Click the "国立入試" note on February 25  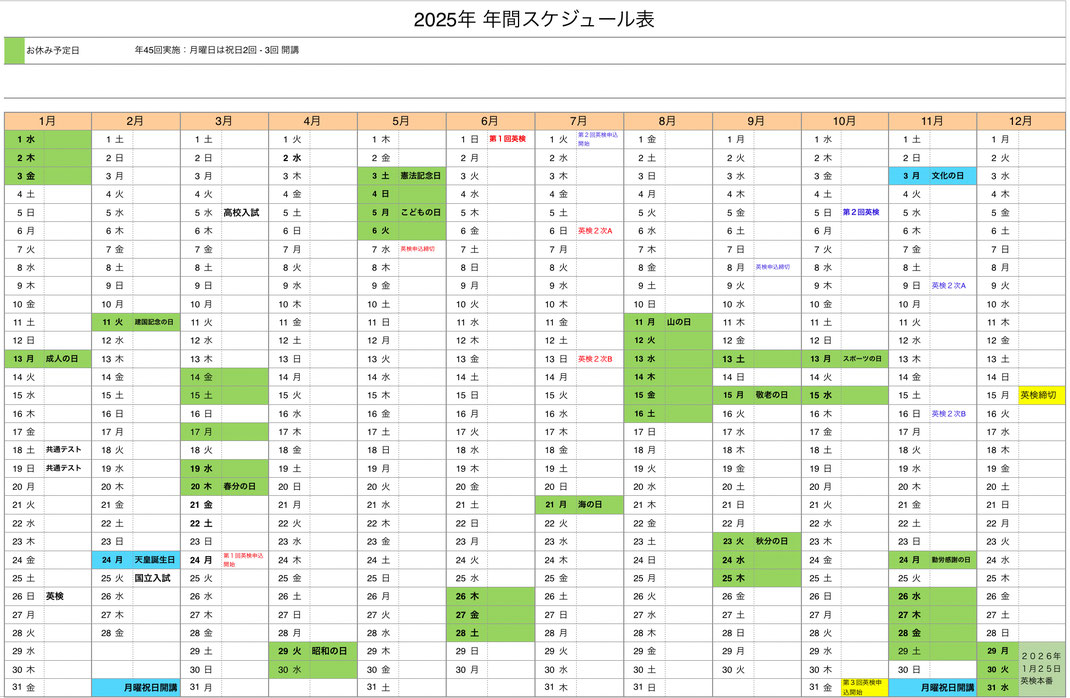152,578
